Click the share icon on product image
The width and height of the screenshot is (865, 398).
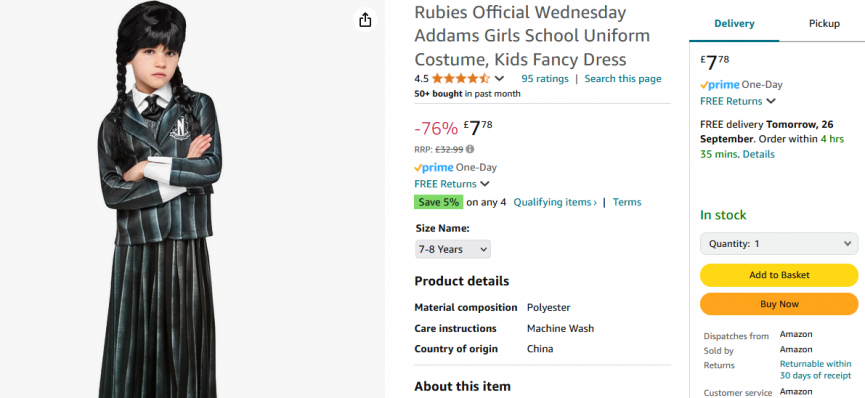365,20
